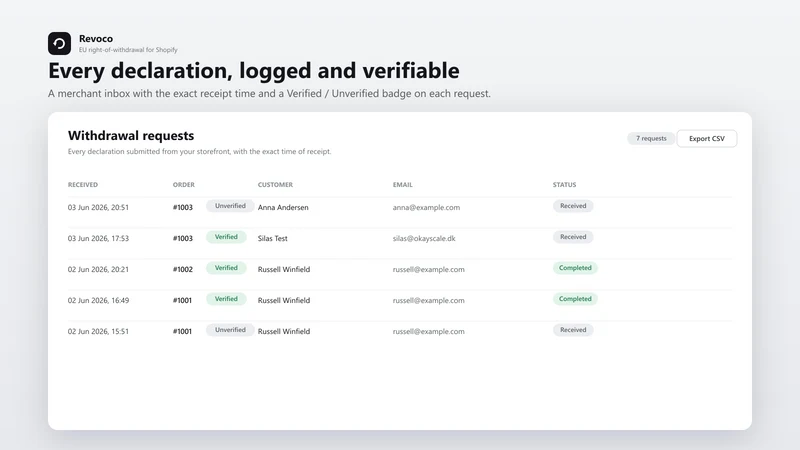This screenshot has height=450, width=800.
Task: Click the email silas@okayscale.dk
Action: [424, 238]
